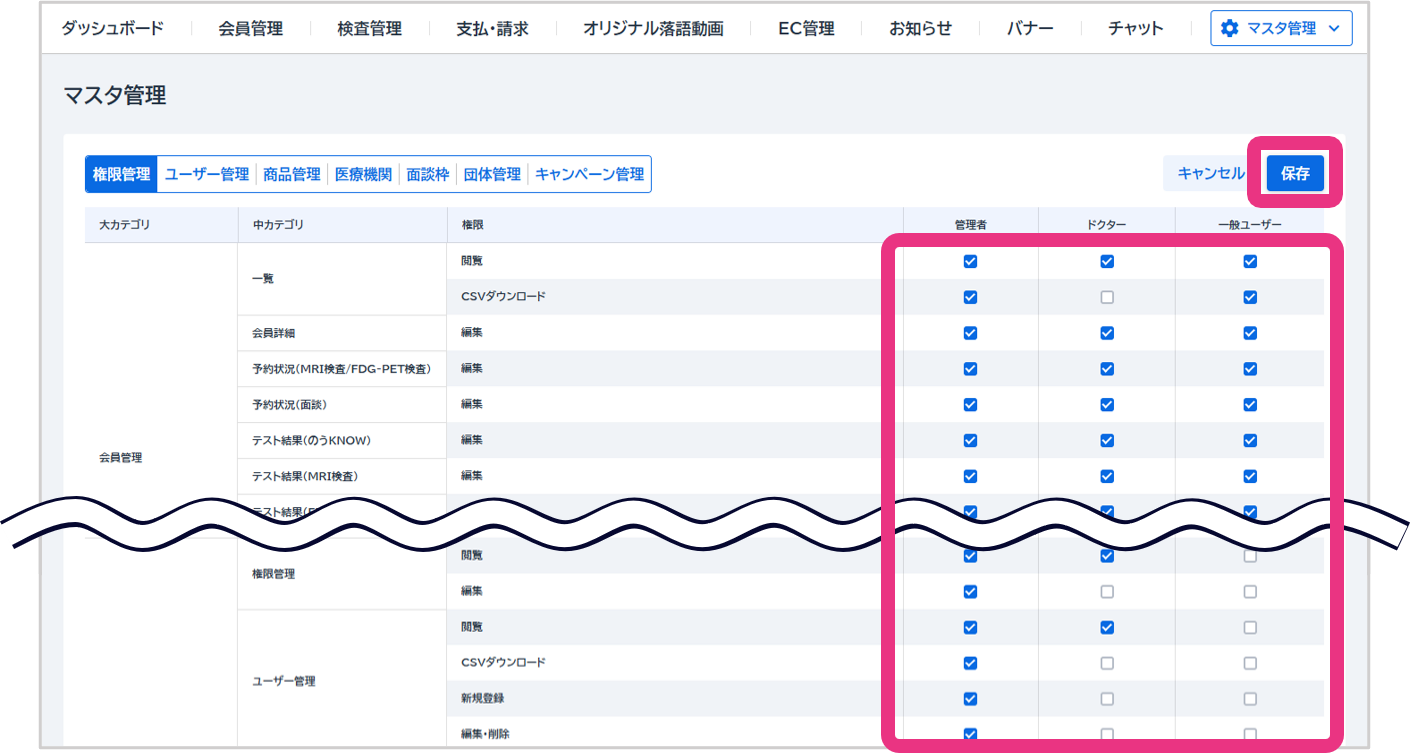This screenshot has height=753, width=1411.
Task: Expand the マスタ管理 dropdown chevron
Action: (1333, 29)
